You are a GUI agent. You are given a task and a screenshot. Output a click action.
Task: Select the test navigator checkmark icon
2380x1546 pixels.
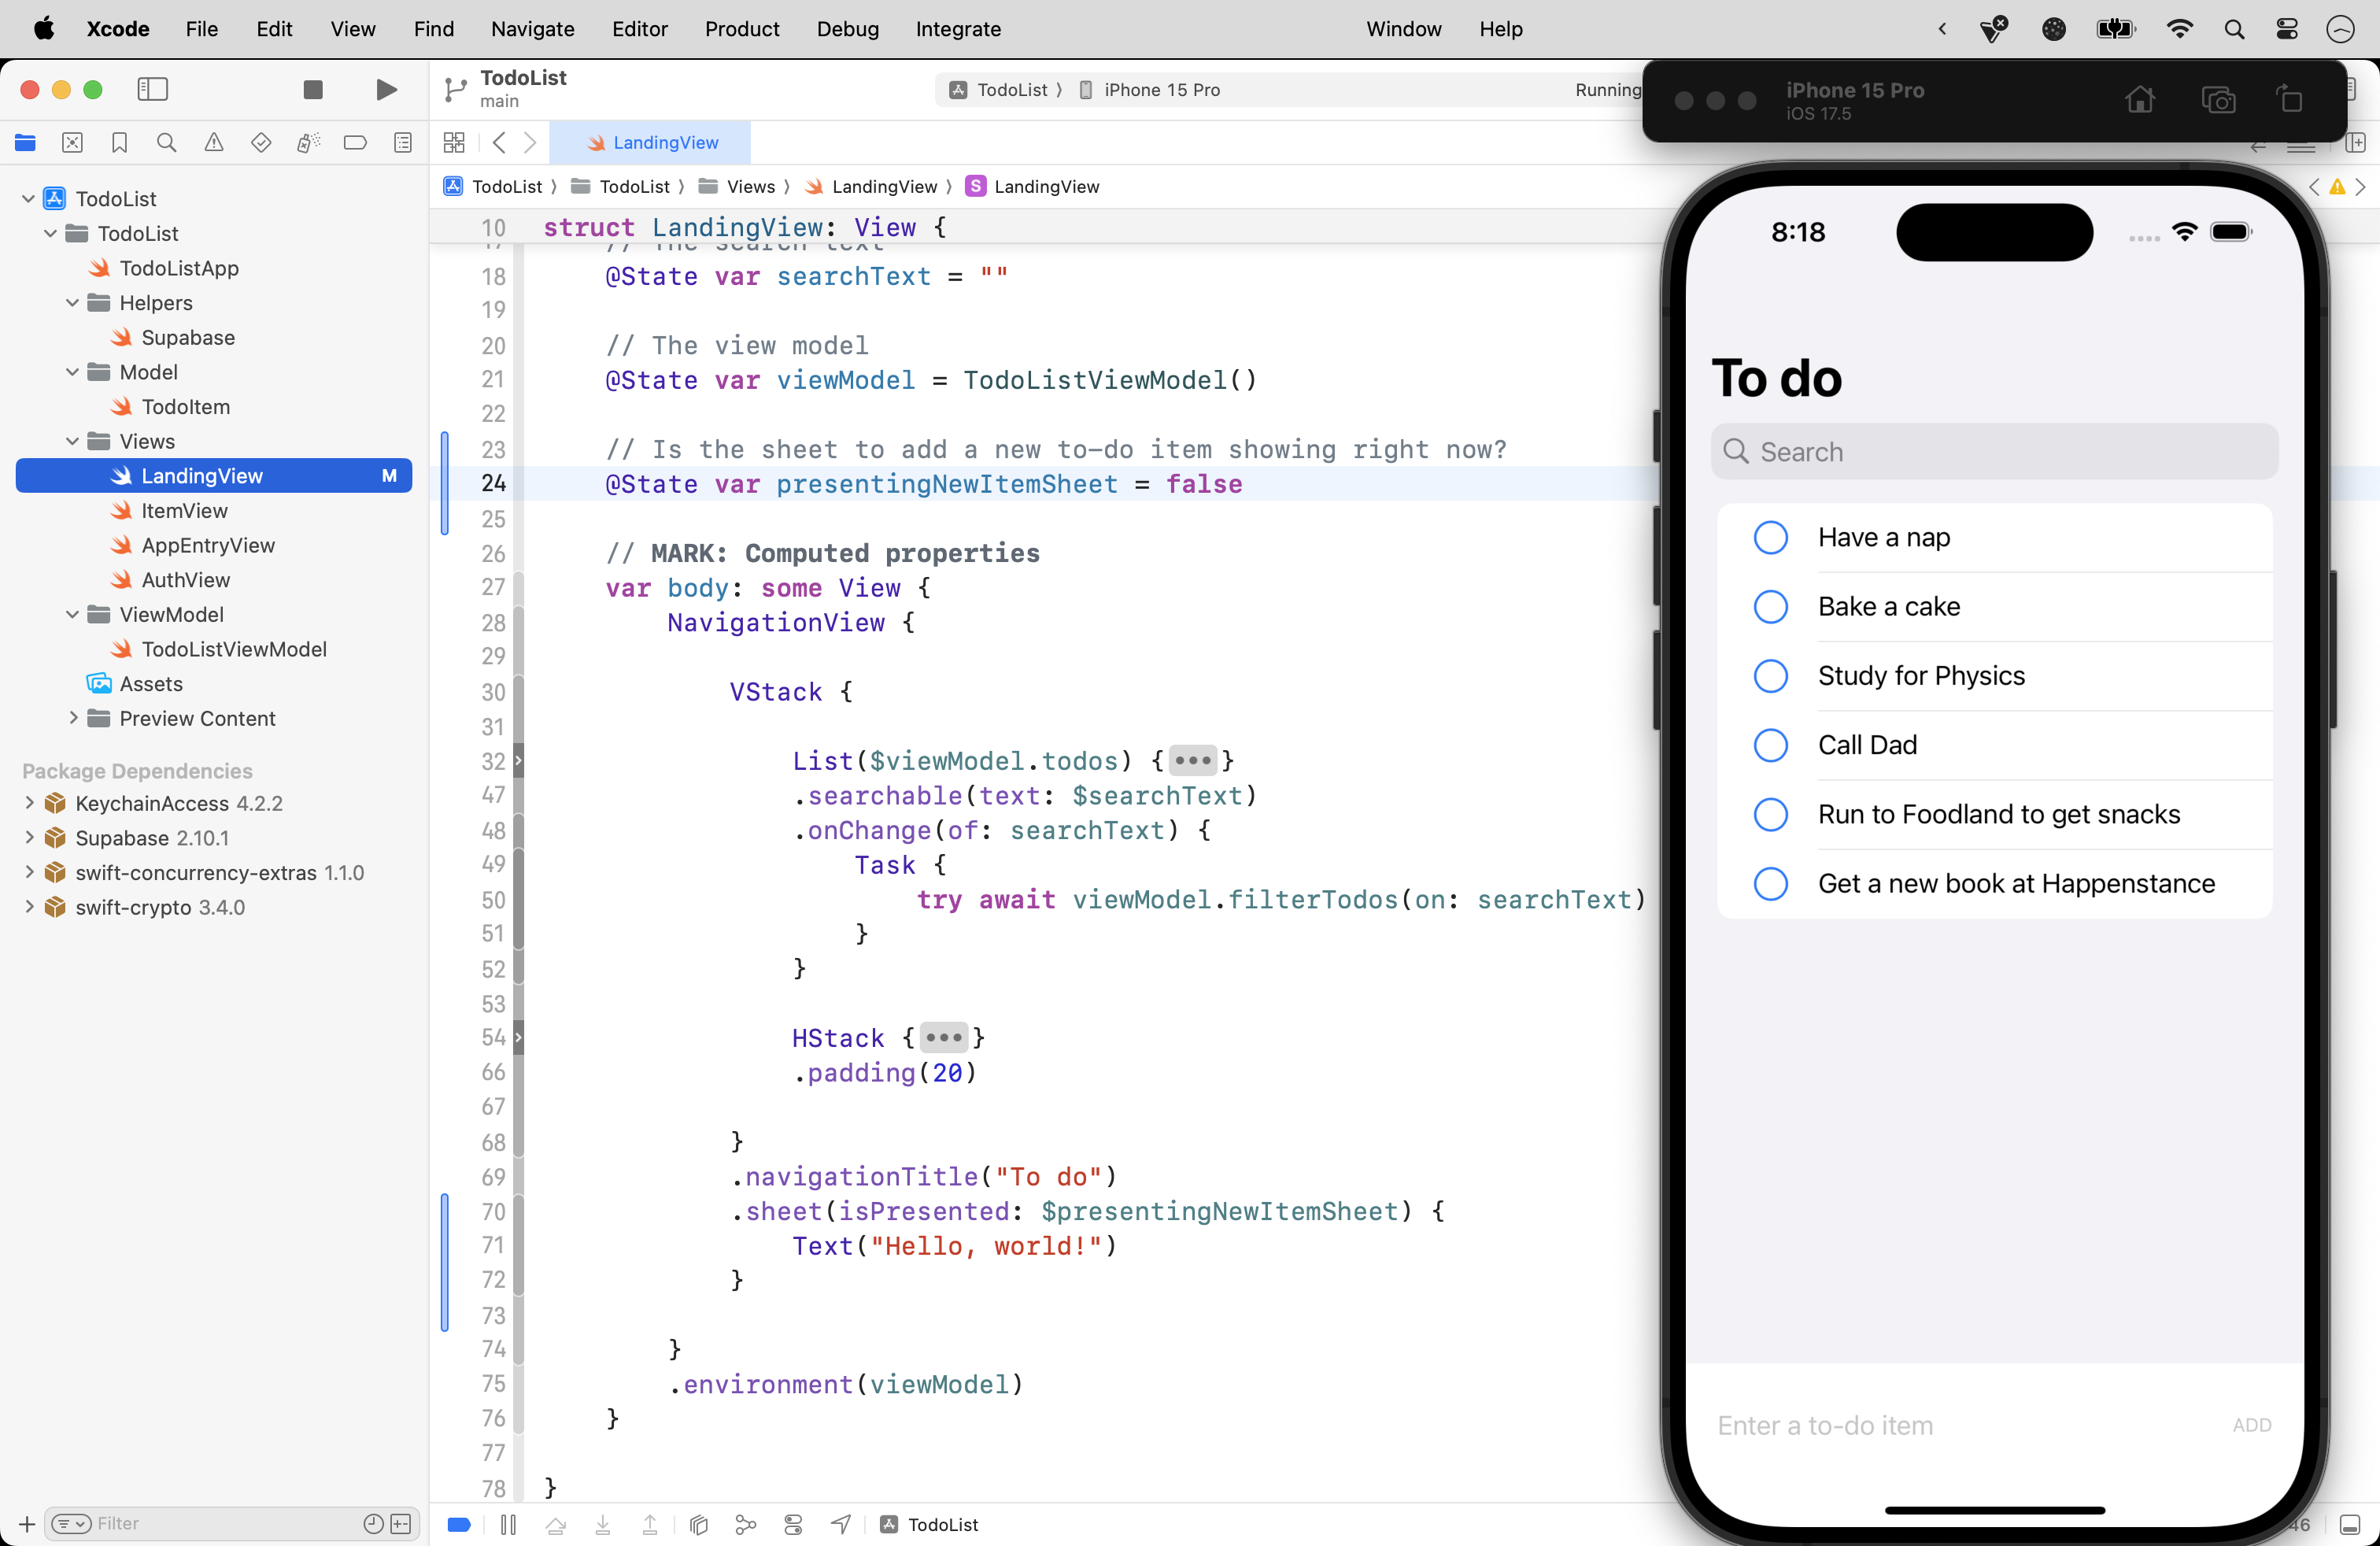coord(260,143)
